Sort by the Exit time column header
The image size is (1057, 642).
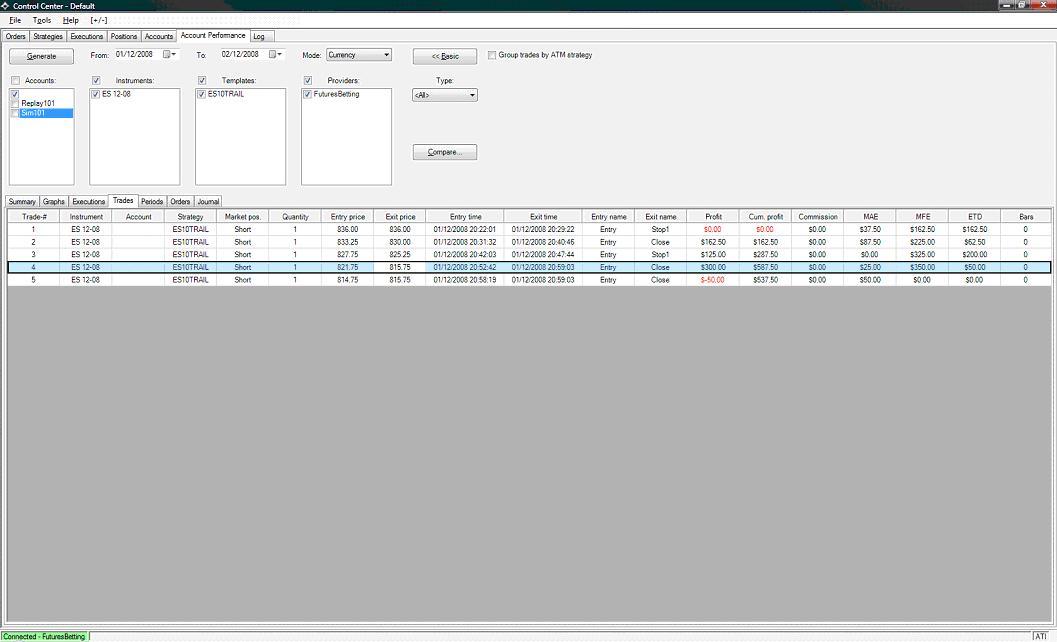(543, 217)
